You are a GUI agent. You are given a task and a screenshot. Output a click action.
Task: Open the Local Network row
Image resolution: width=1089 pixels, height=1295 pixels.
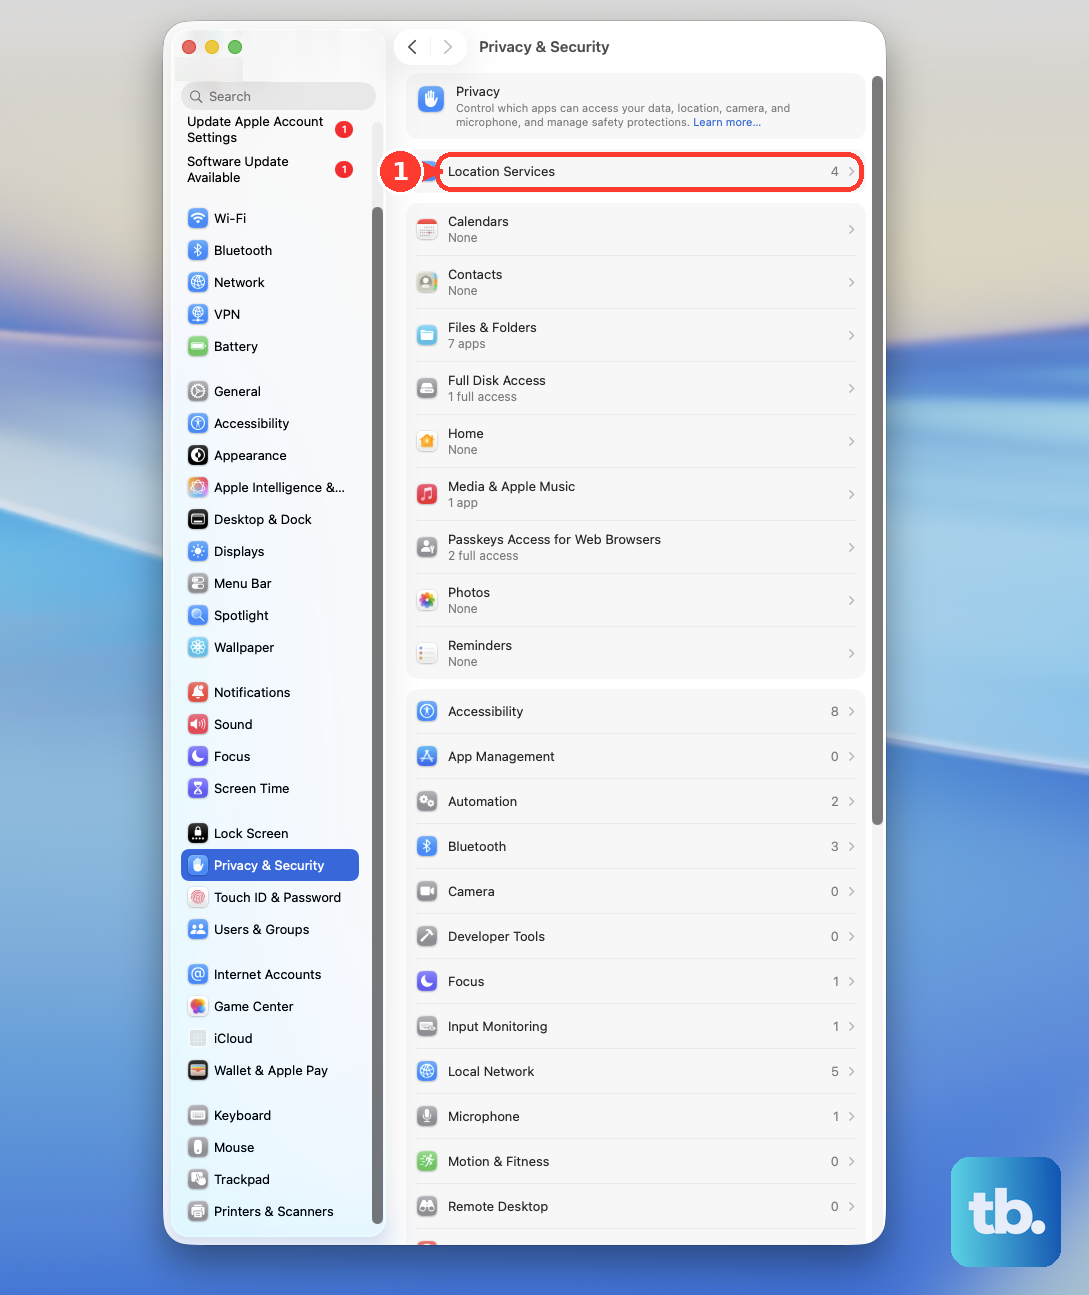[x=636, y=1071]
